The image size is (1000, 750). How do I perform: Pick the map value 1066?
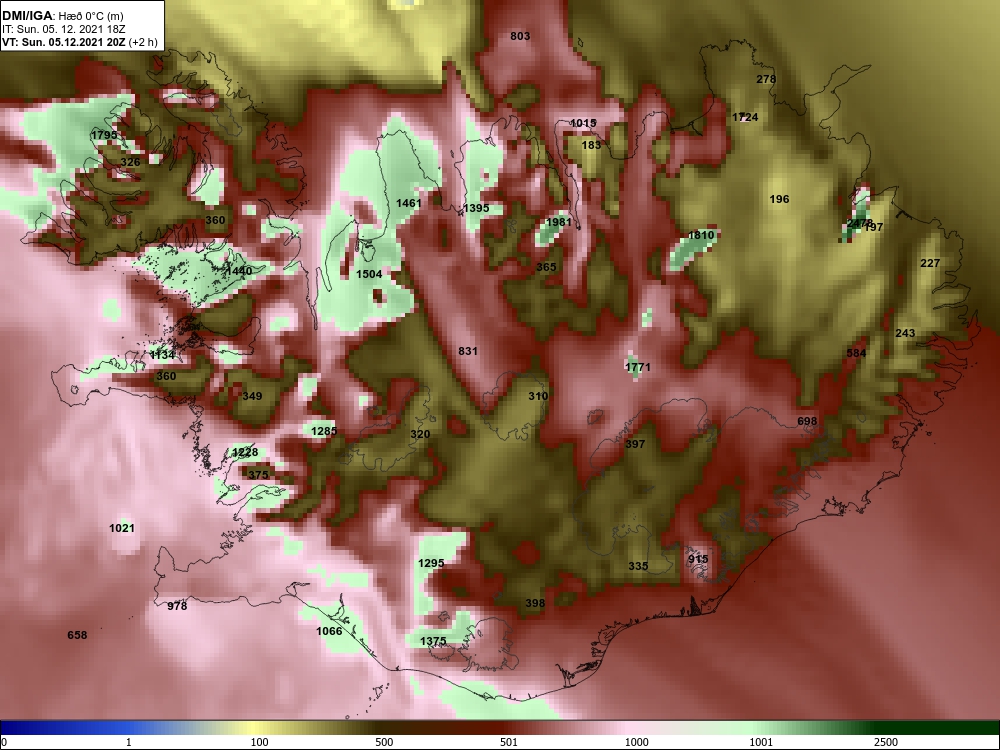[x=329, y=631]
